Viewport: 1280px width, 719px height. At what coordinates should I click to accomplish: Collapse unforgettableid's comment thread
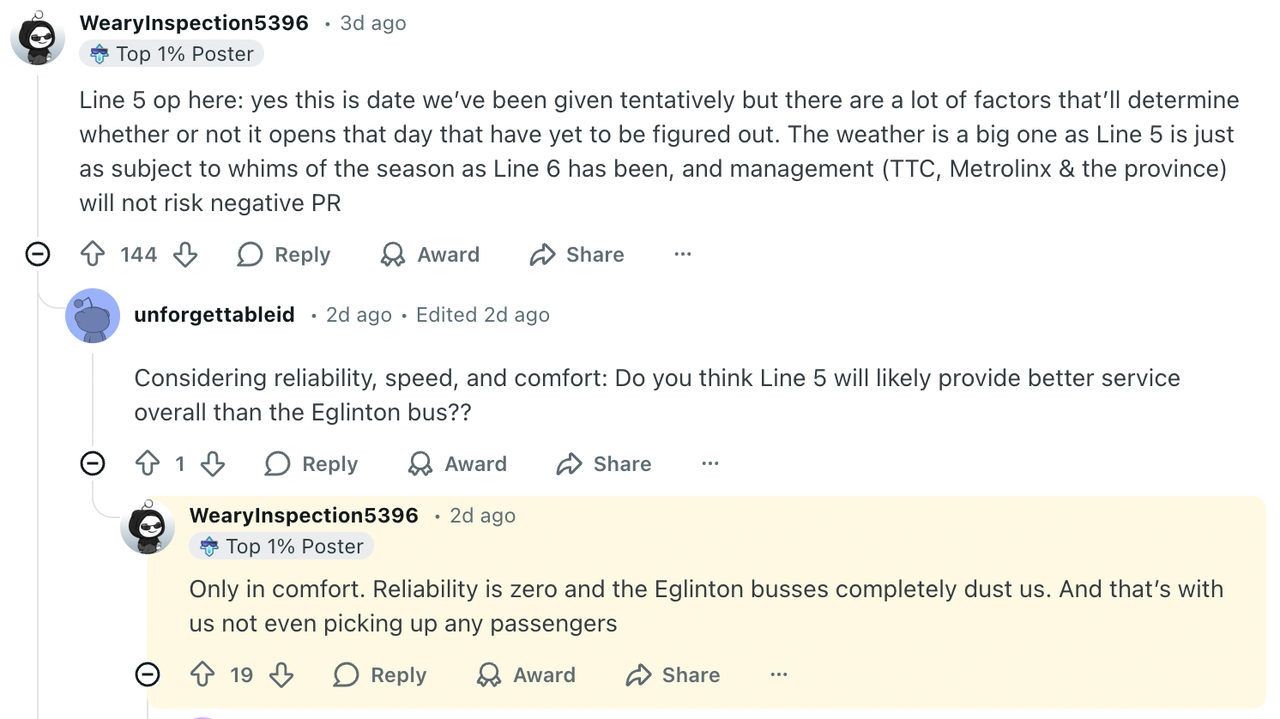92,463
